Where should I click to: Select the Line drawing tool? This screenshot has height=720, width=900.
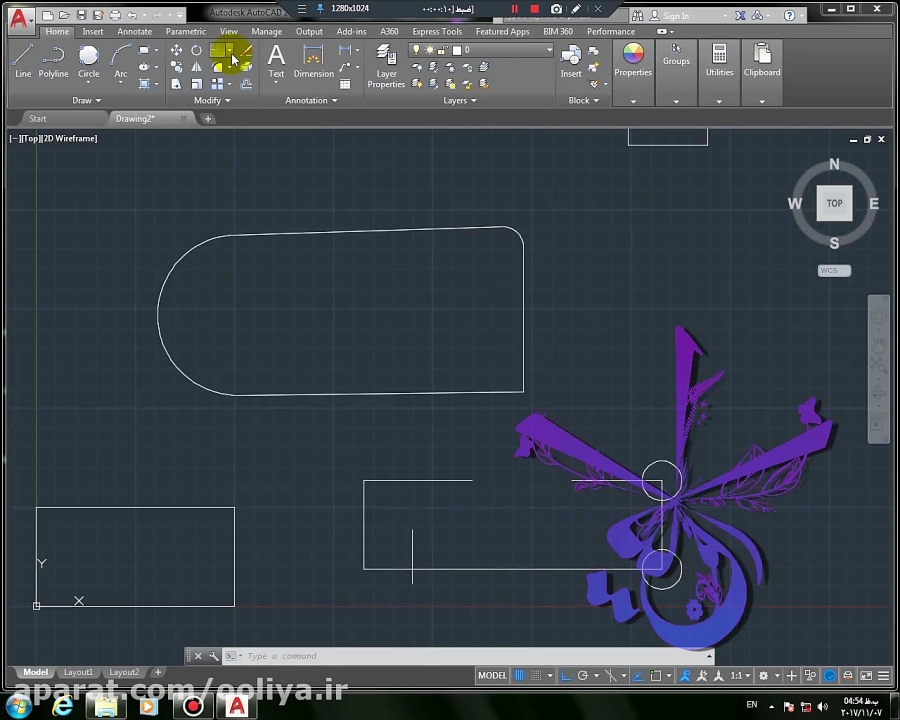coord(23,60)
